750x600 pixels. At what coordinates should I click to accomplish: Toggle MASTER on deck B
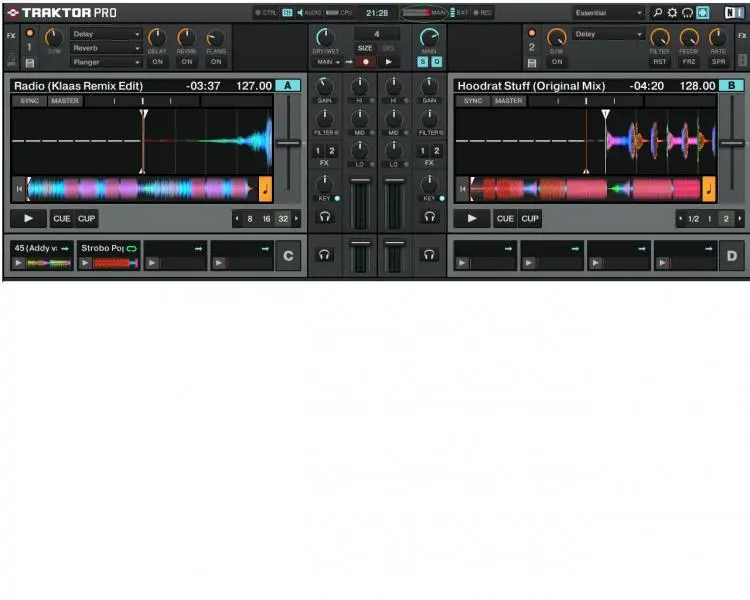(508, 101)
